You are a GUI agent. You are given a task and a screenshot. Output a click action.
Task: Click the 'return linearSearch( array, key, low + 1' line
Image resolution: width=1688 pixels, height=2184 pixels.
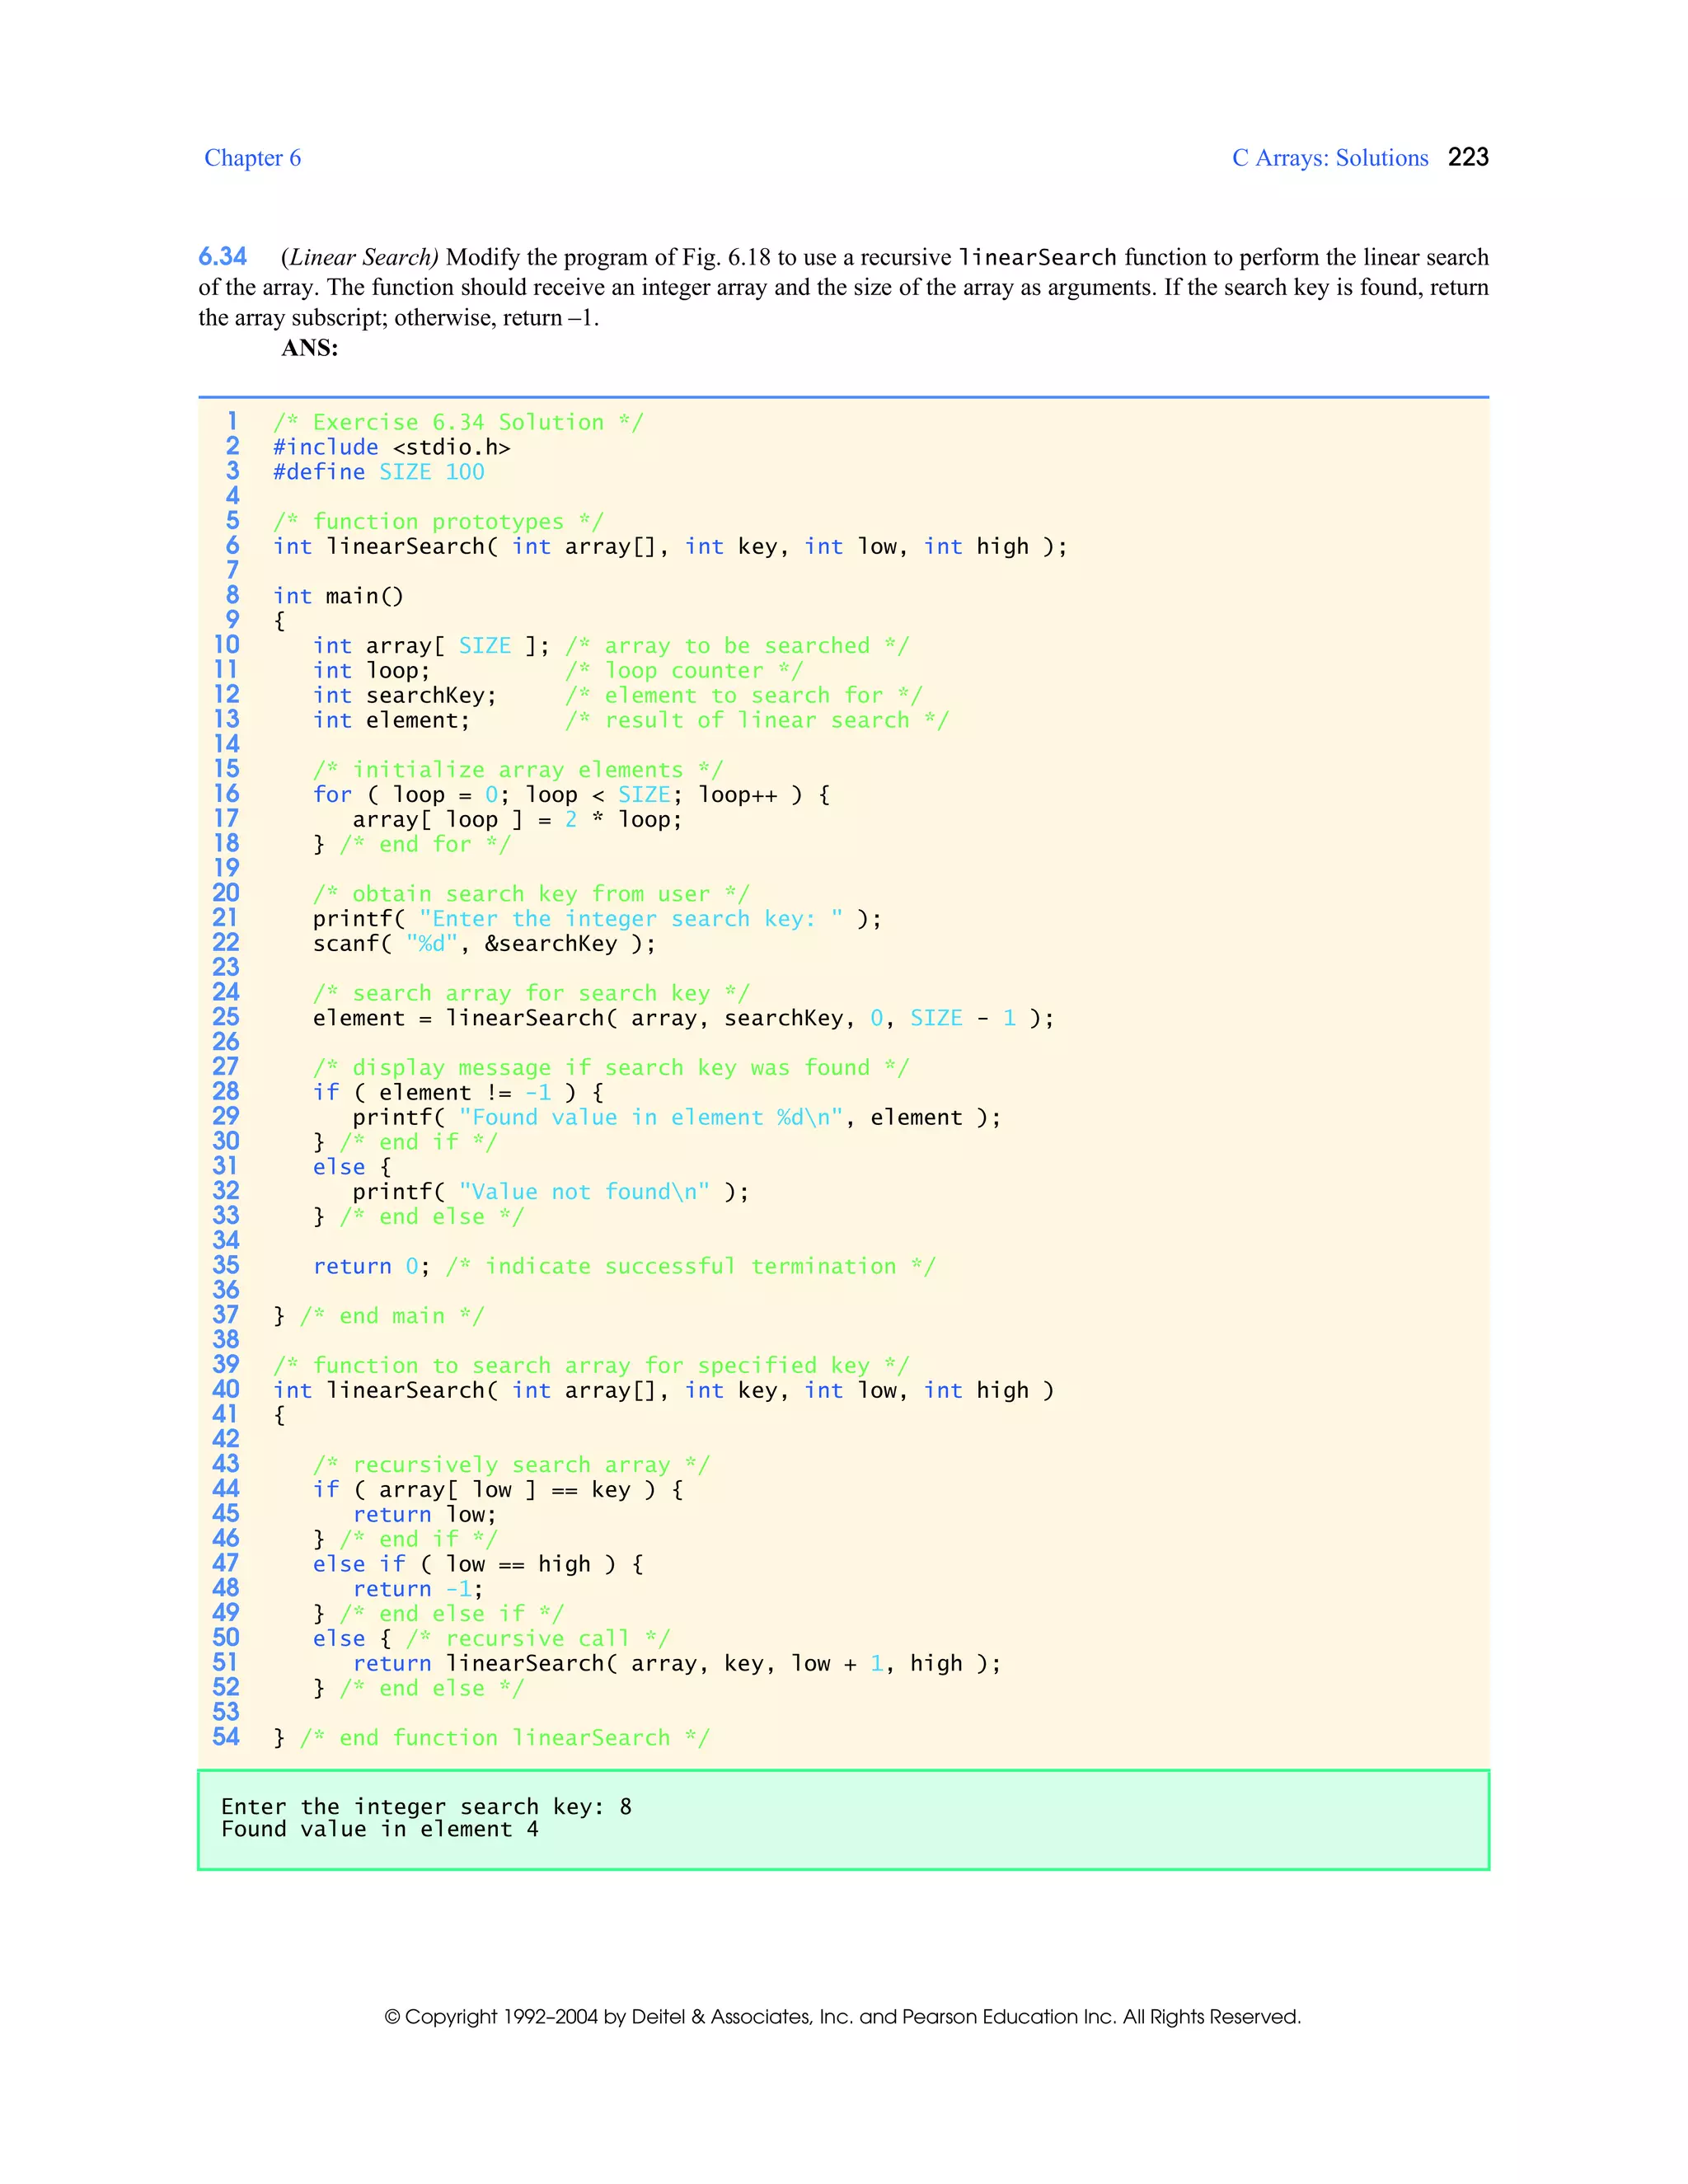[676, 1663]
